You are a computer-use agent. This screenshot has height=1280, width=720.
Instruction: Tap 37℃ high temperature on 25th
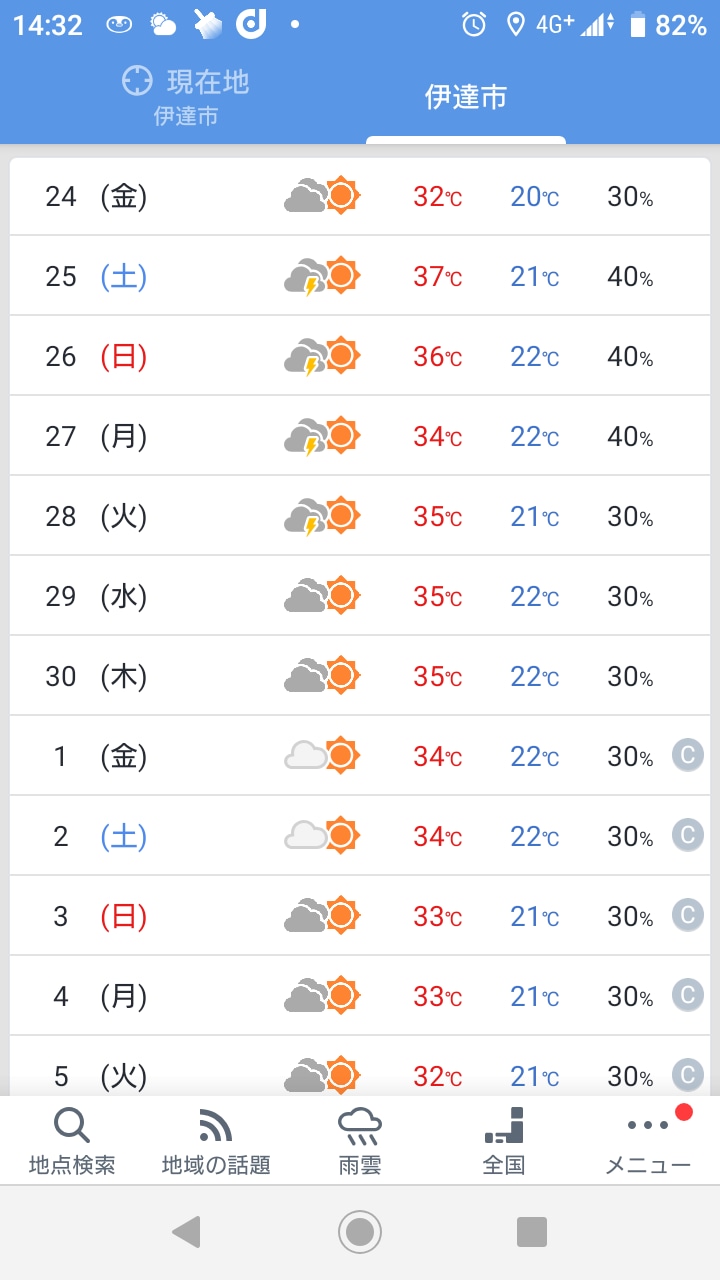coord(438,277)
